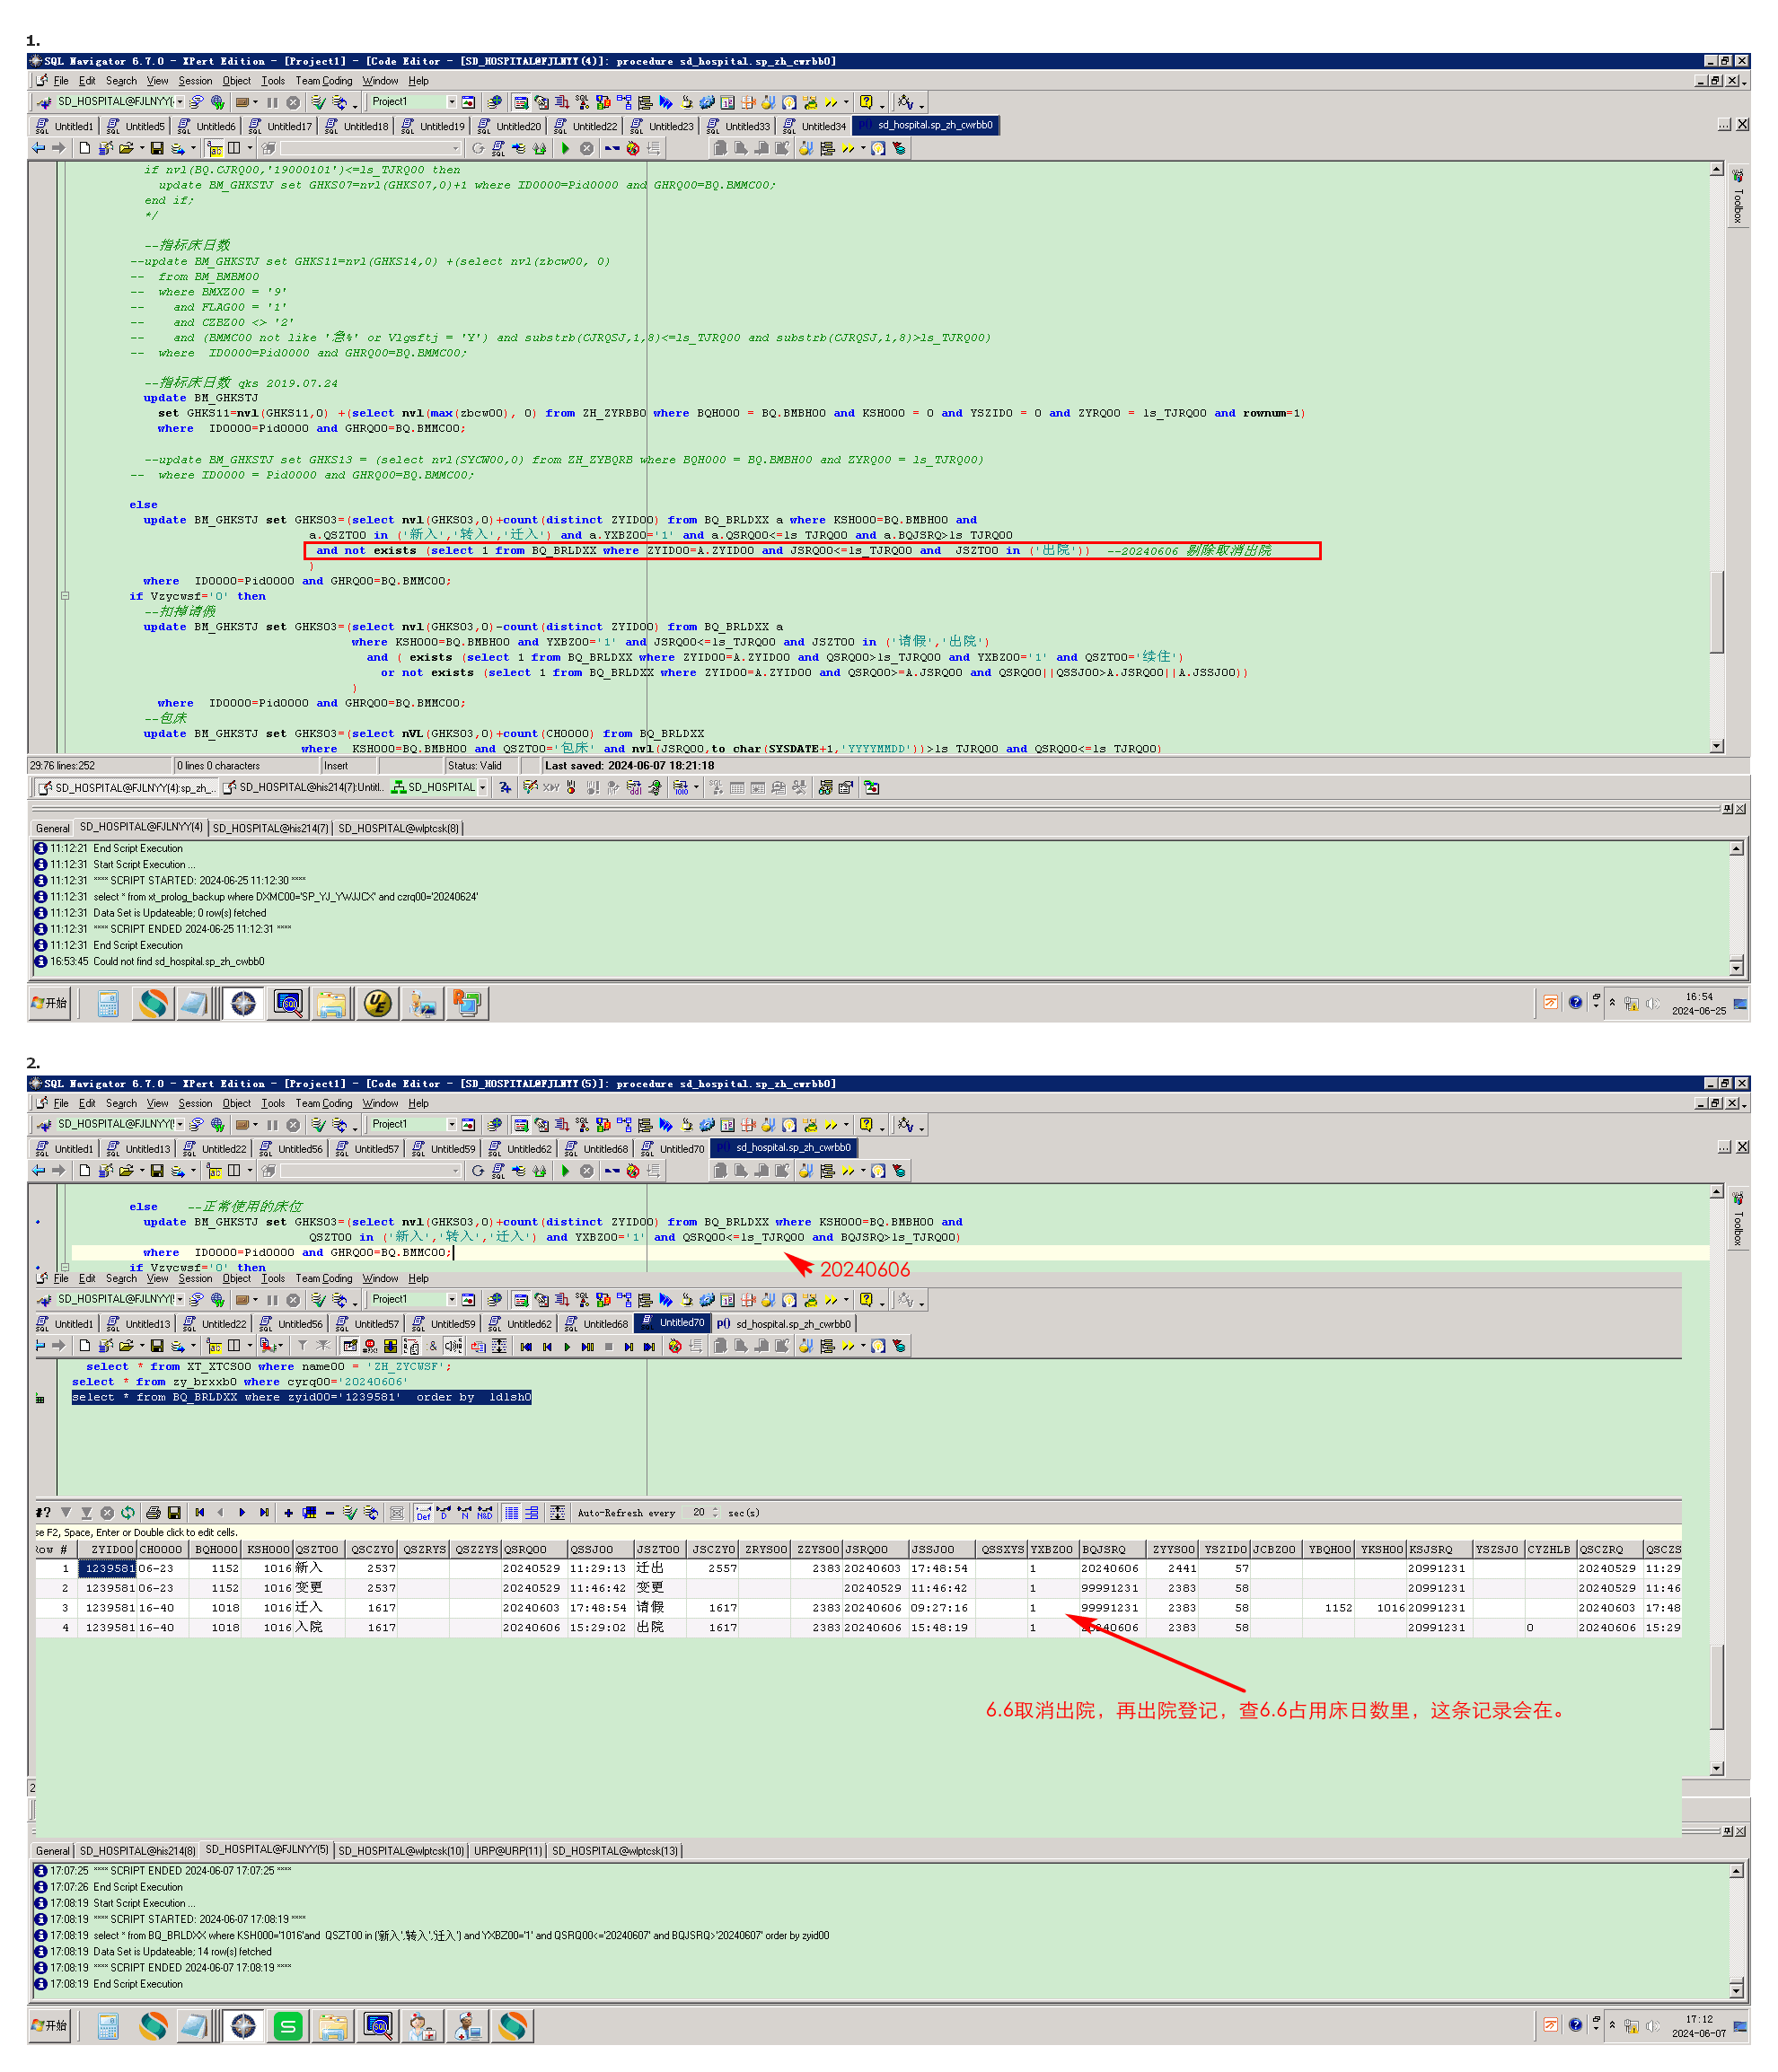Launch the green S taskbar app
This screenshot has height=2072, width=1778.
[x=288, y=2026]
